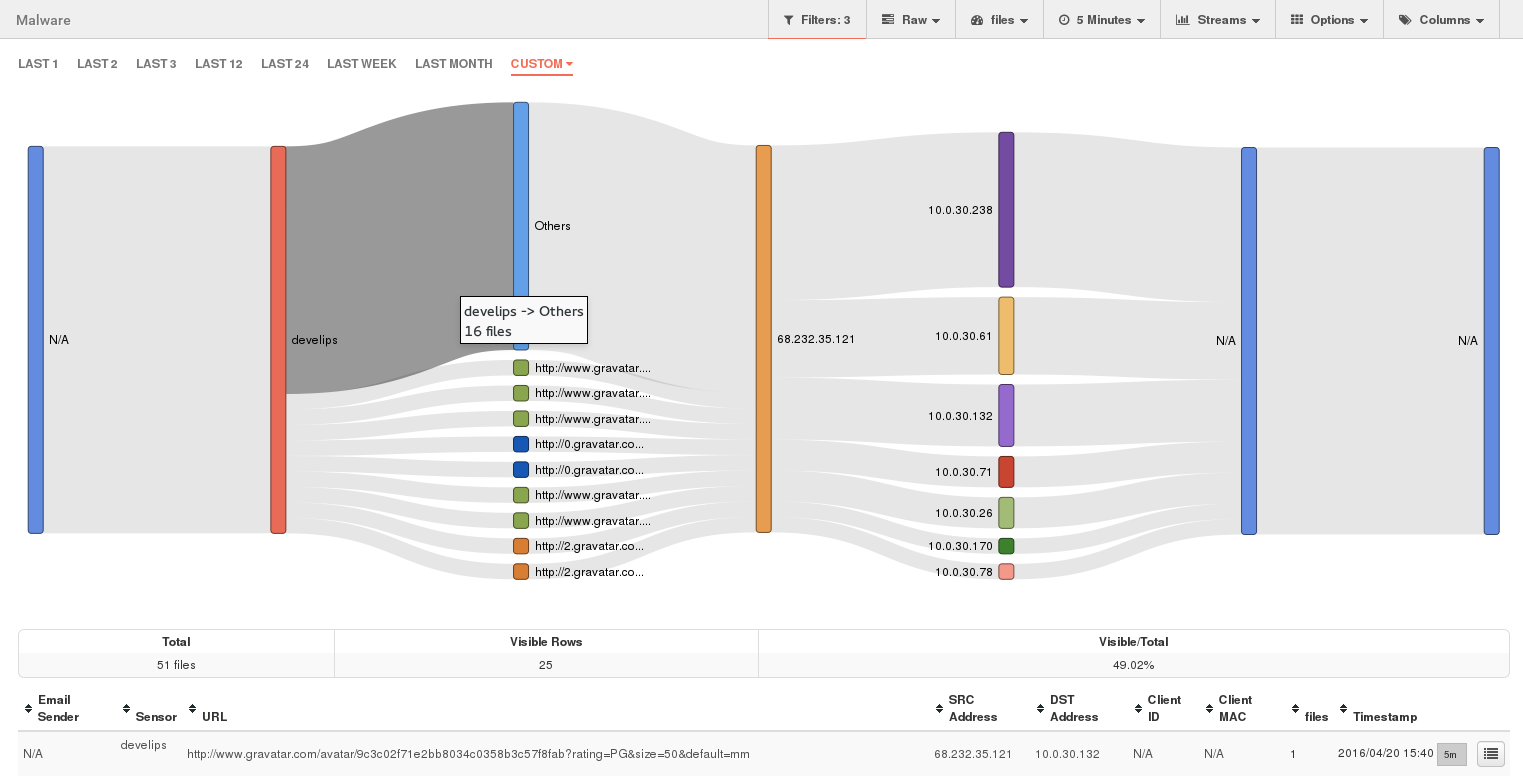Sort table by URL column arrows
Image resolution: width=1523 pixels, height=776 pixels.
[x=194, y=708]
